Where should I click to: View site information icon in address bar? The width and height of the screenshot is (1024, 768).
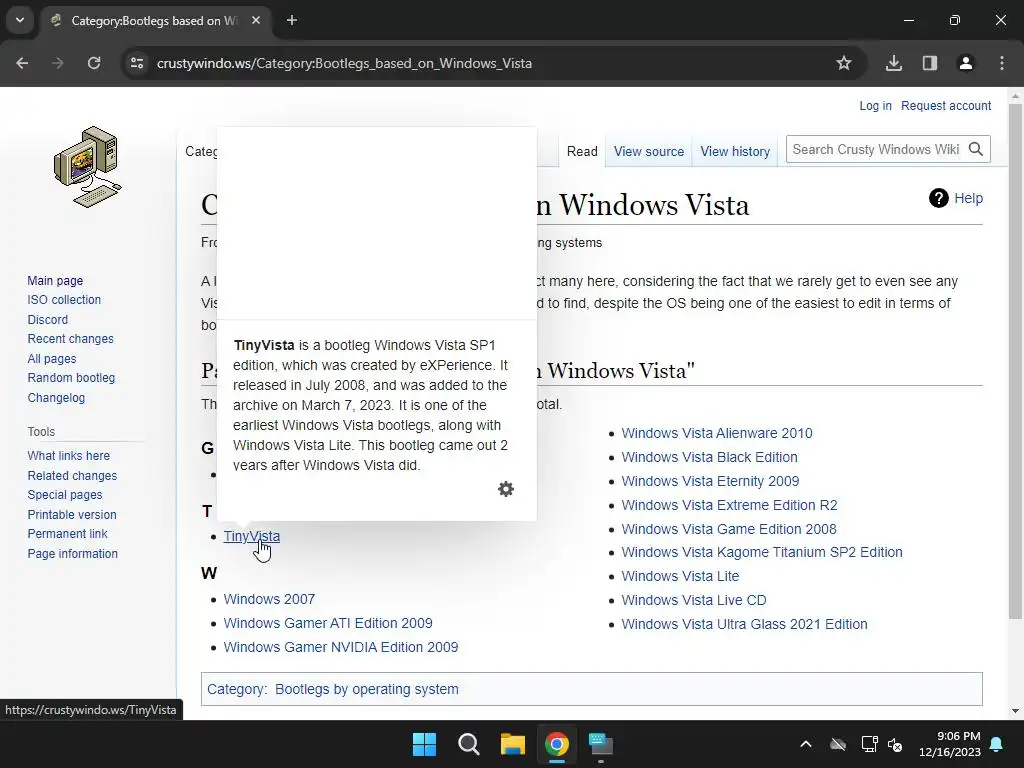[137, 63]
